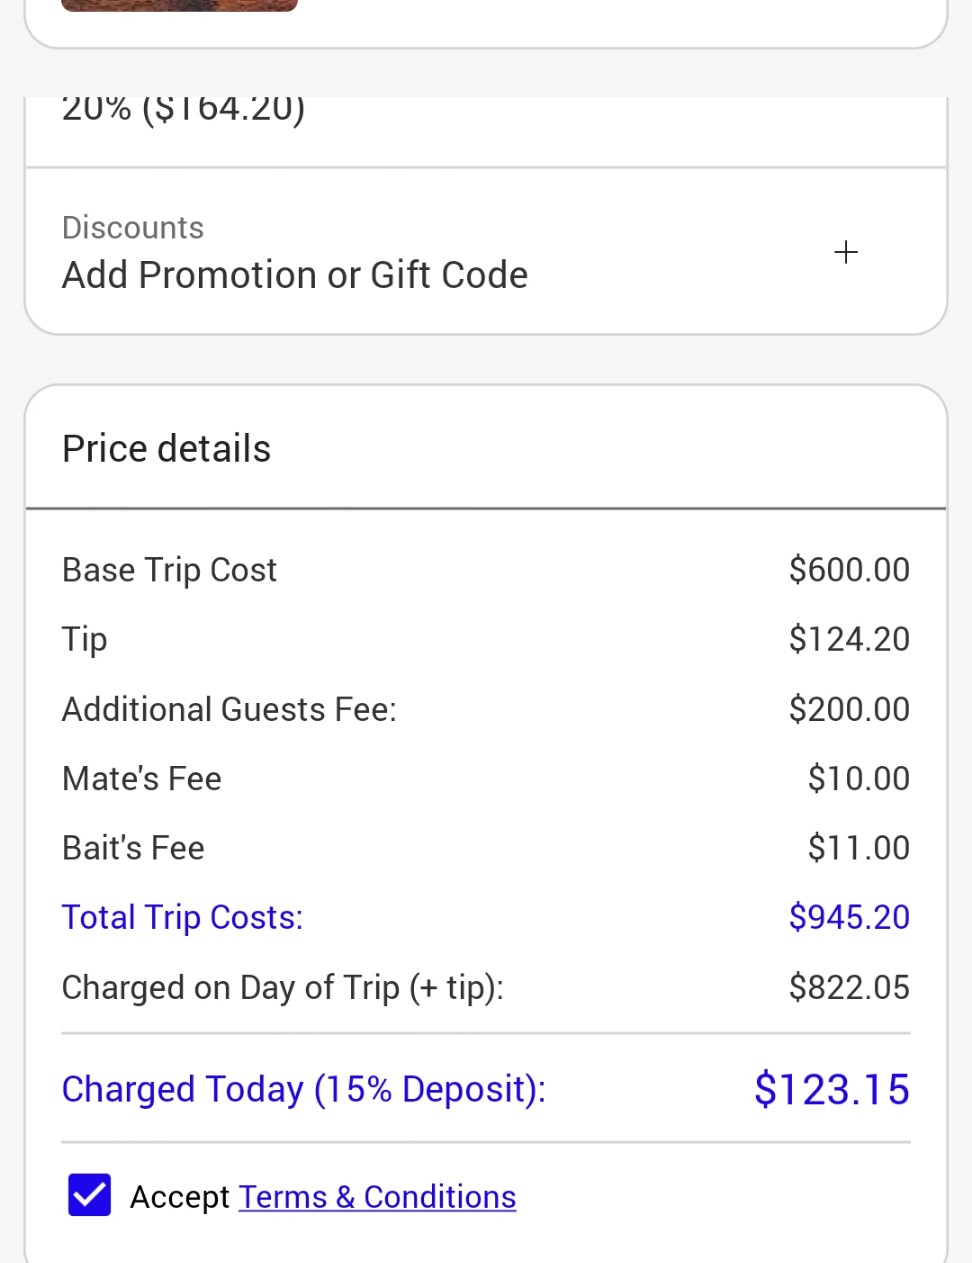Tap the Additional Guests Fee label
Viewport: 972px width, 1263px height.
click(229, 709)
